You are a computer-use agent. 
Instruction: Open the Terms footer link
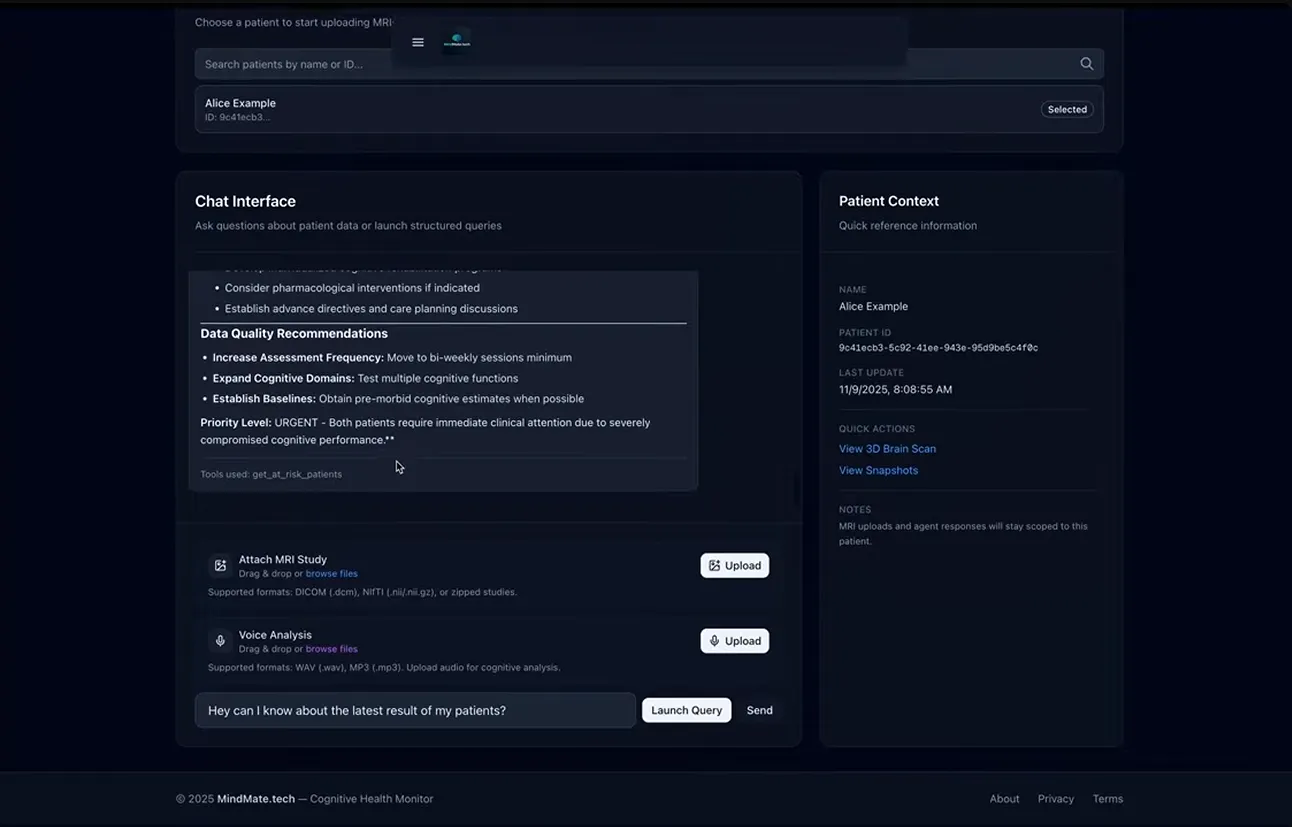(1108, 799)
